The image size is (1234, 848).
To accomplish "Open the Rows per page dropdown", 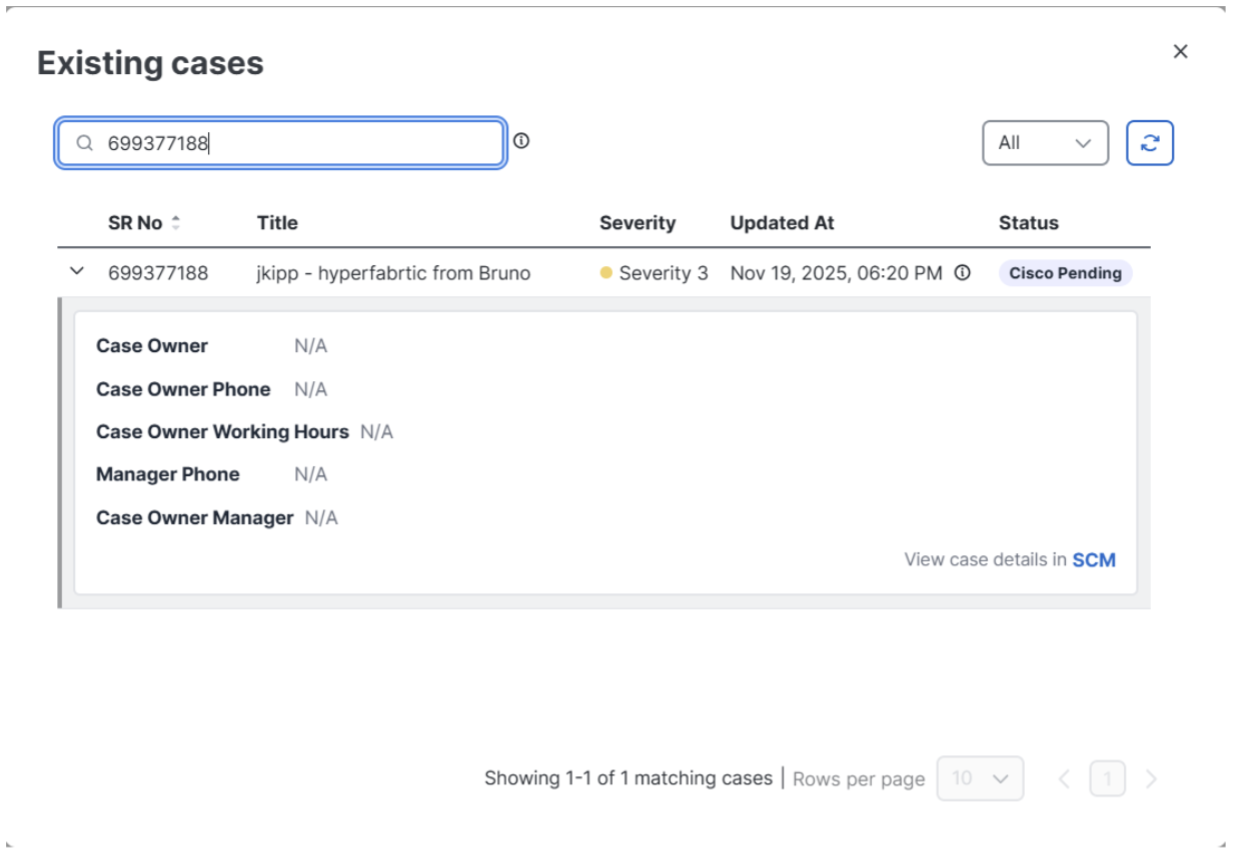I will [x=979, y=778].
